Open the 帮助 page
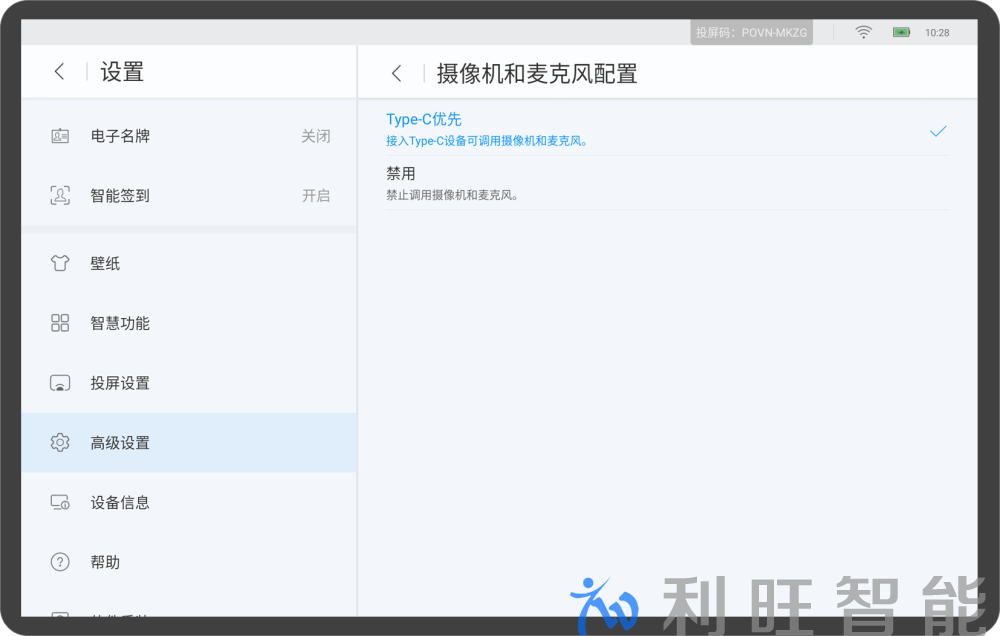Image resolution: width=1000 pixels, height=636 pixels. [x=189, y=562]
